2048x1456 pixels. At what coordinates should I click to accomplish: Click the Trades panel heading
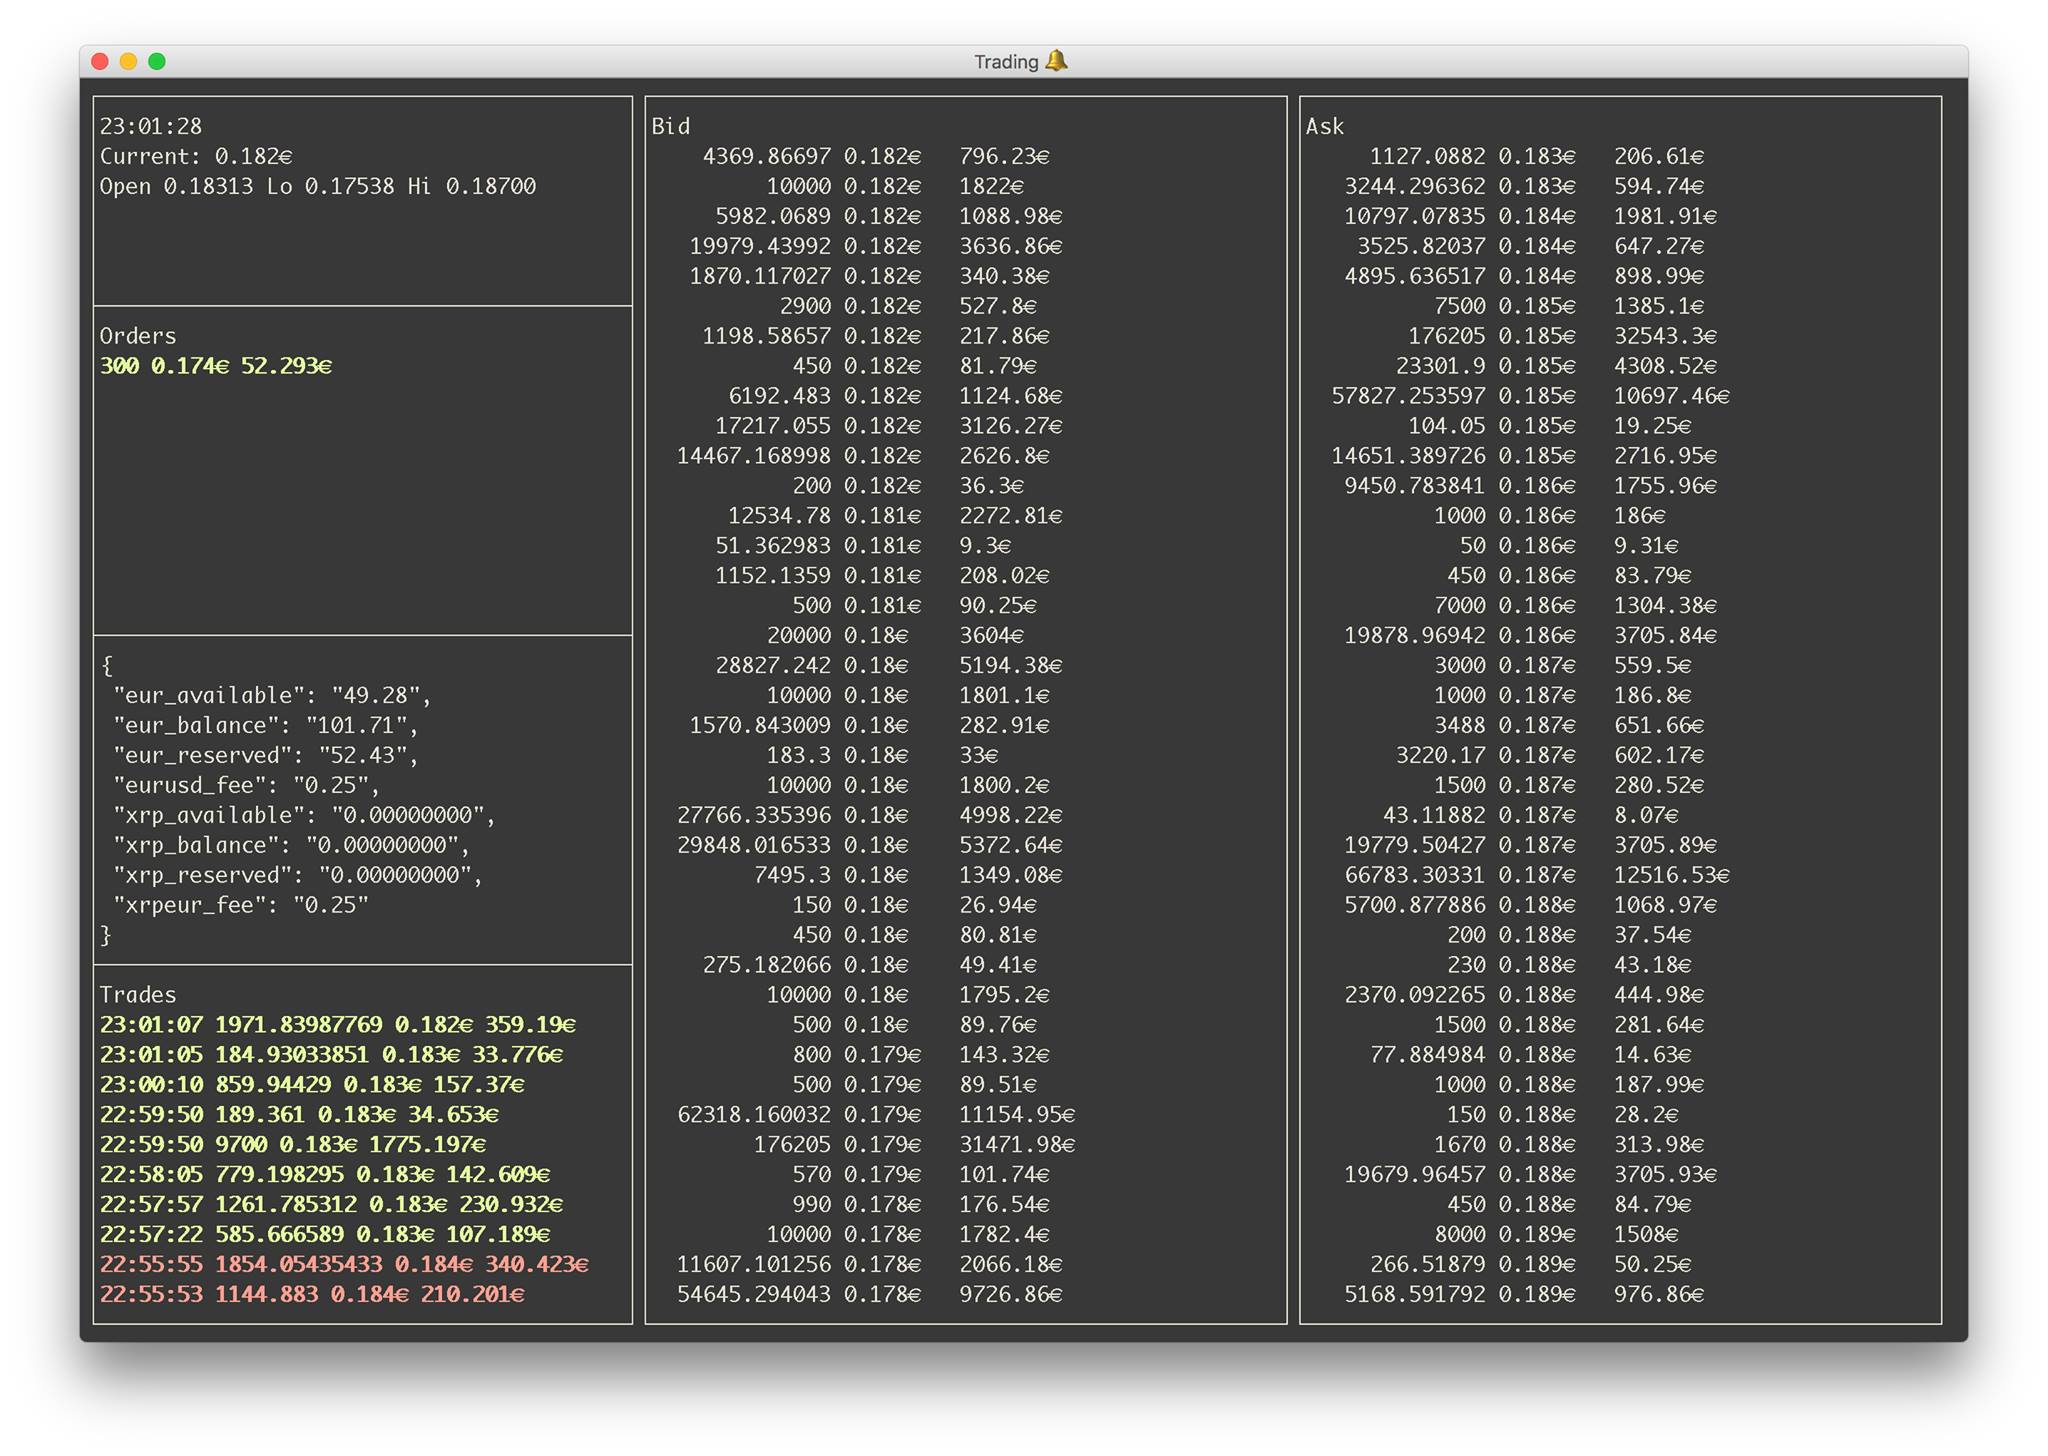pyautogui.click(x=138, y=995)
